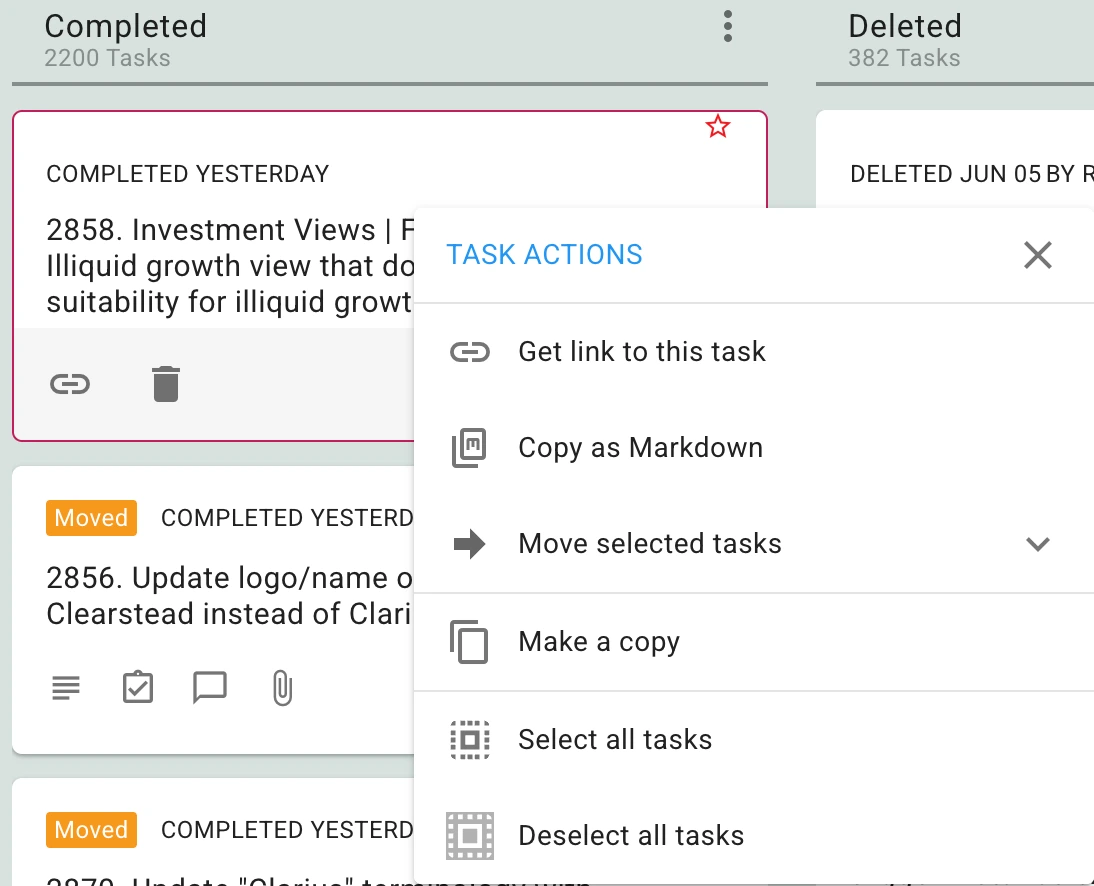Open task 2858 Investment Views card
This screenshot has width=1094, height=886.
click(230, 266)
